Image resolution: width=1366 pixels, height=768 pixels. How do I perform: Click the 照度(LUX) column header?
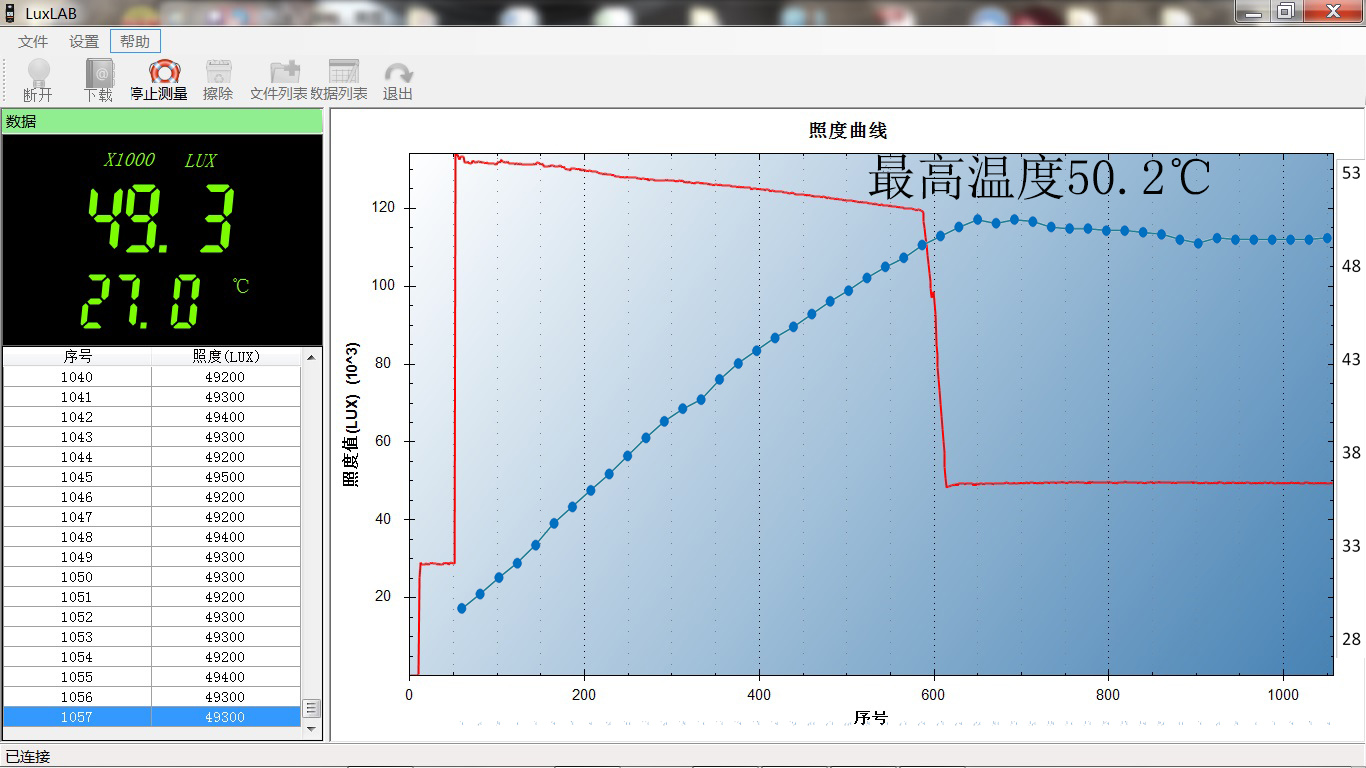coord(226,356)
